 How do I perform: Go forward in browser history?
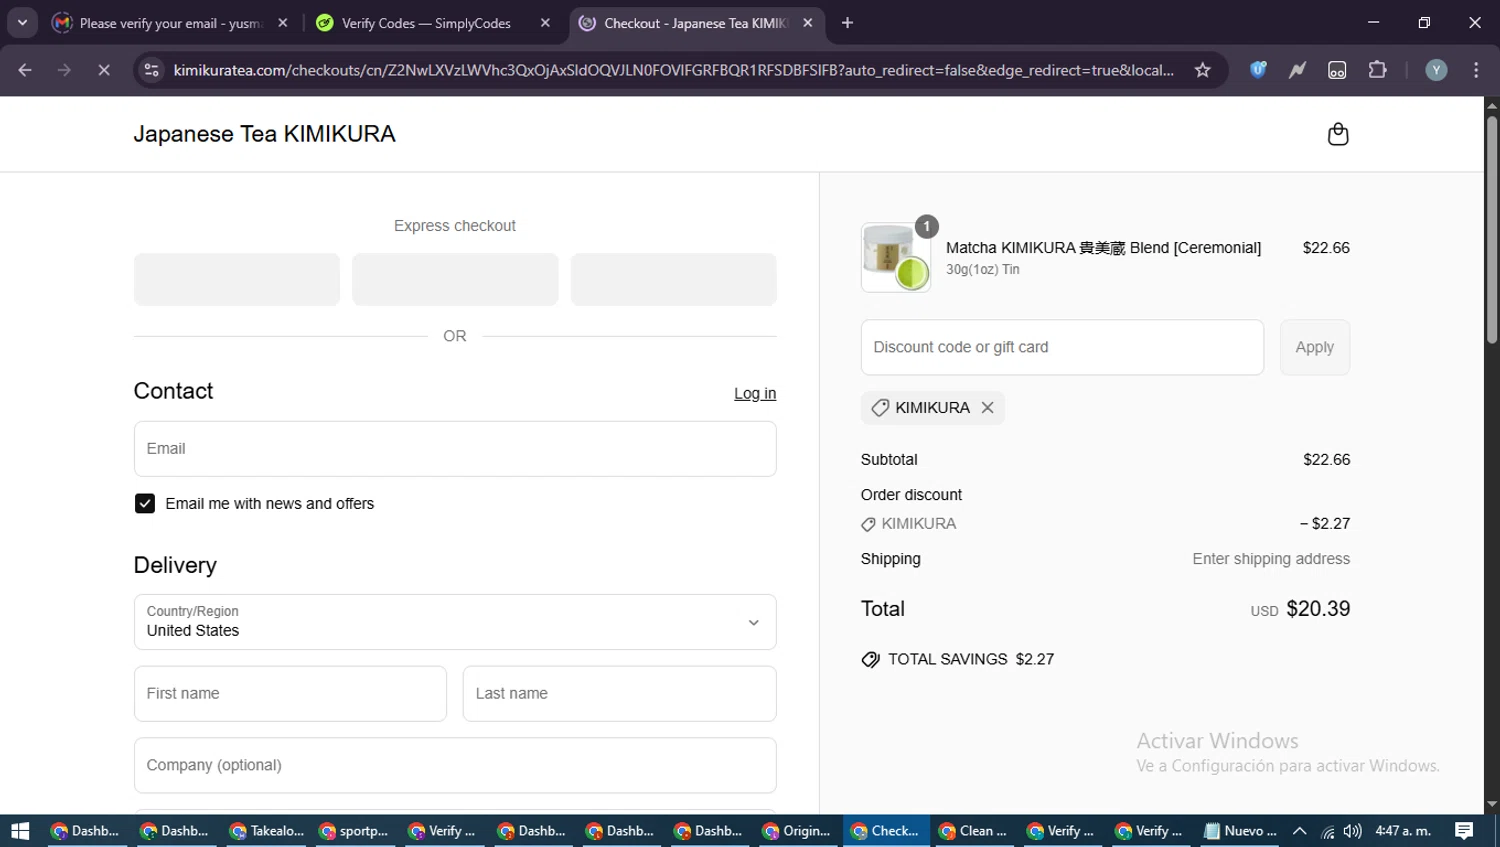click(64, 70)
